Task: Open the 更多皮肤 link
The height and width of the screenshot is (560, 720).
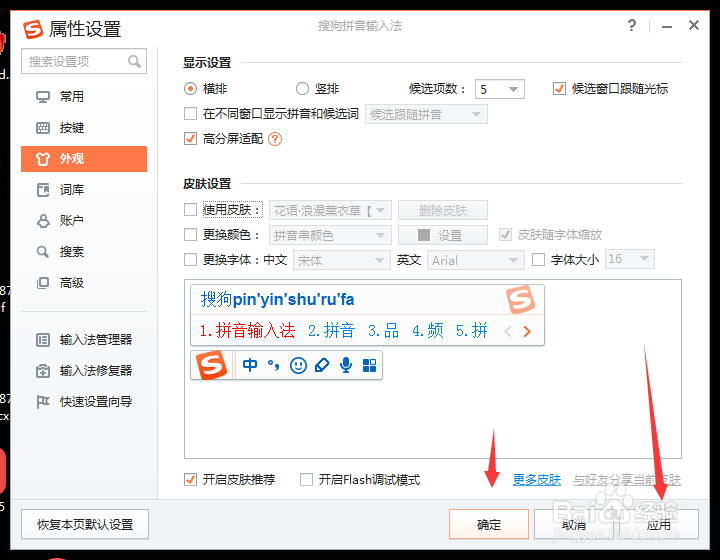Action: [x=537, y=480]
